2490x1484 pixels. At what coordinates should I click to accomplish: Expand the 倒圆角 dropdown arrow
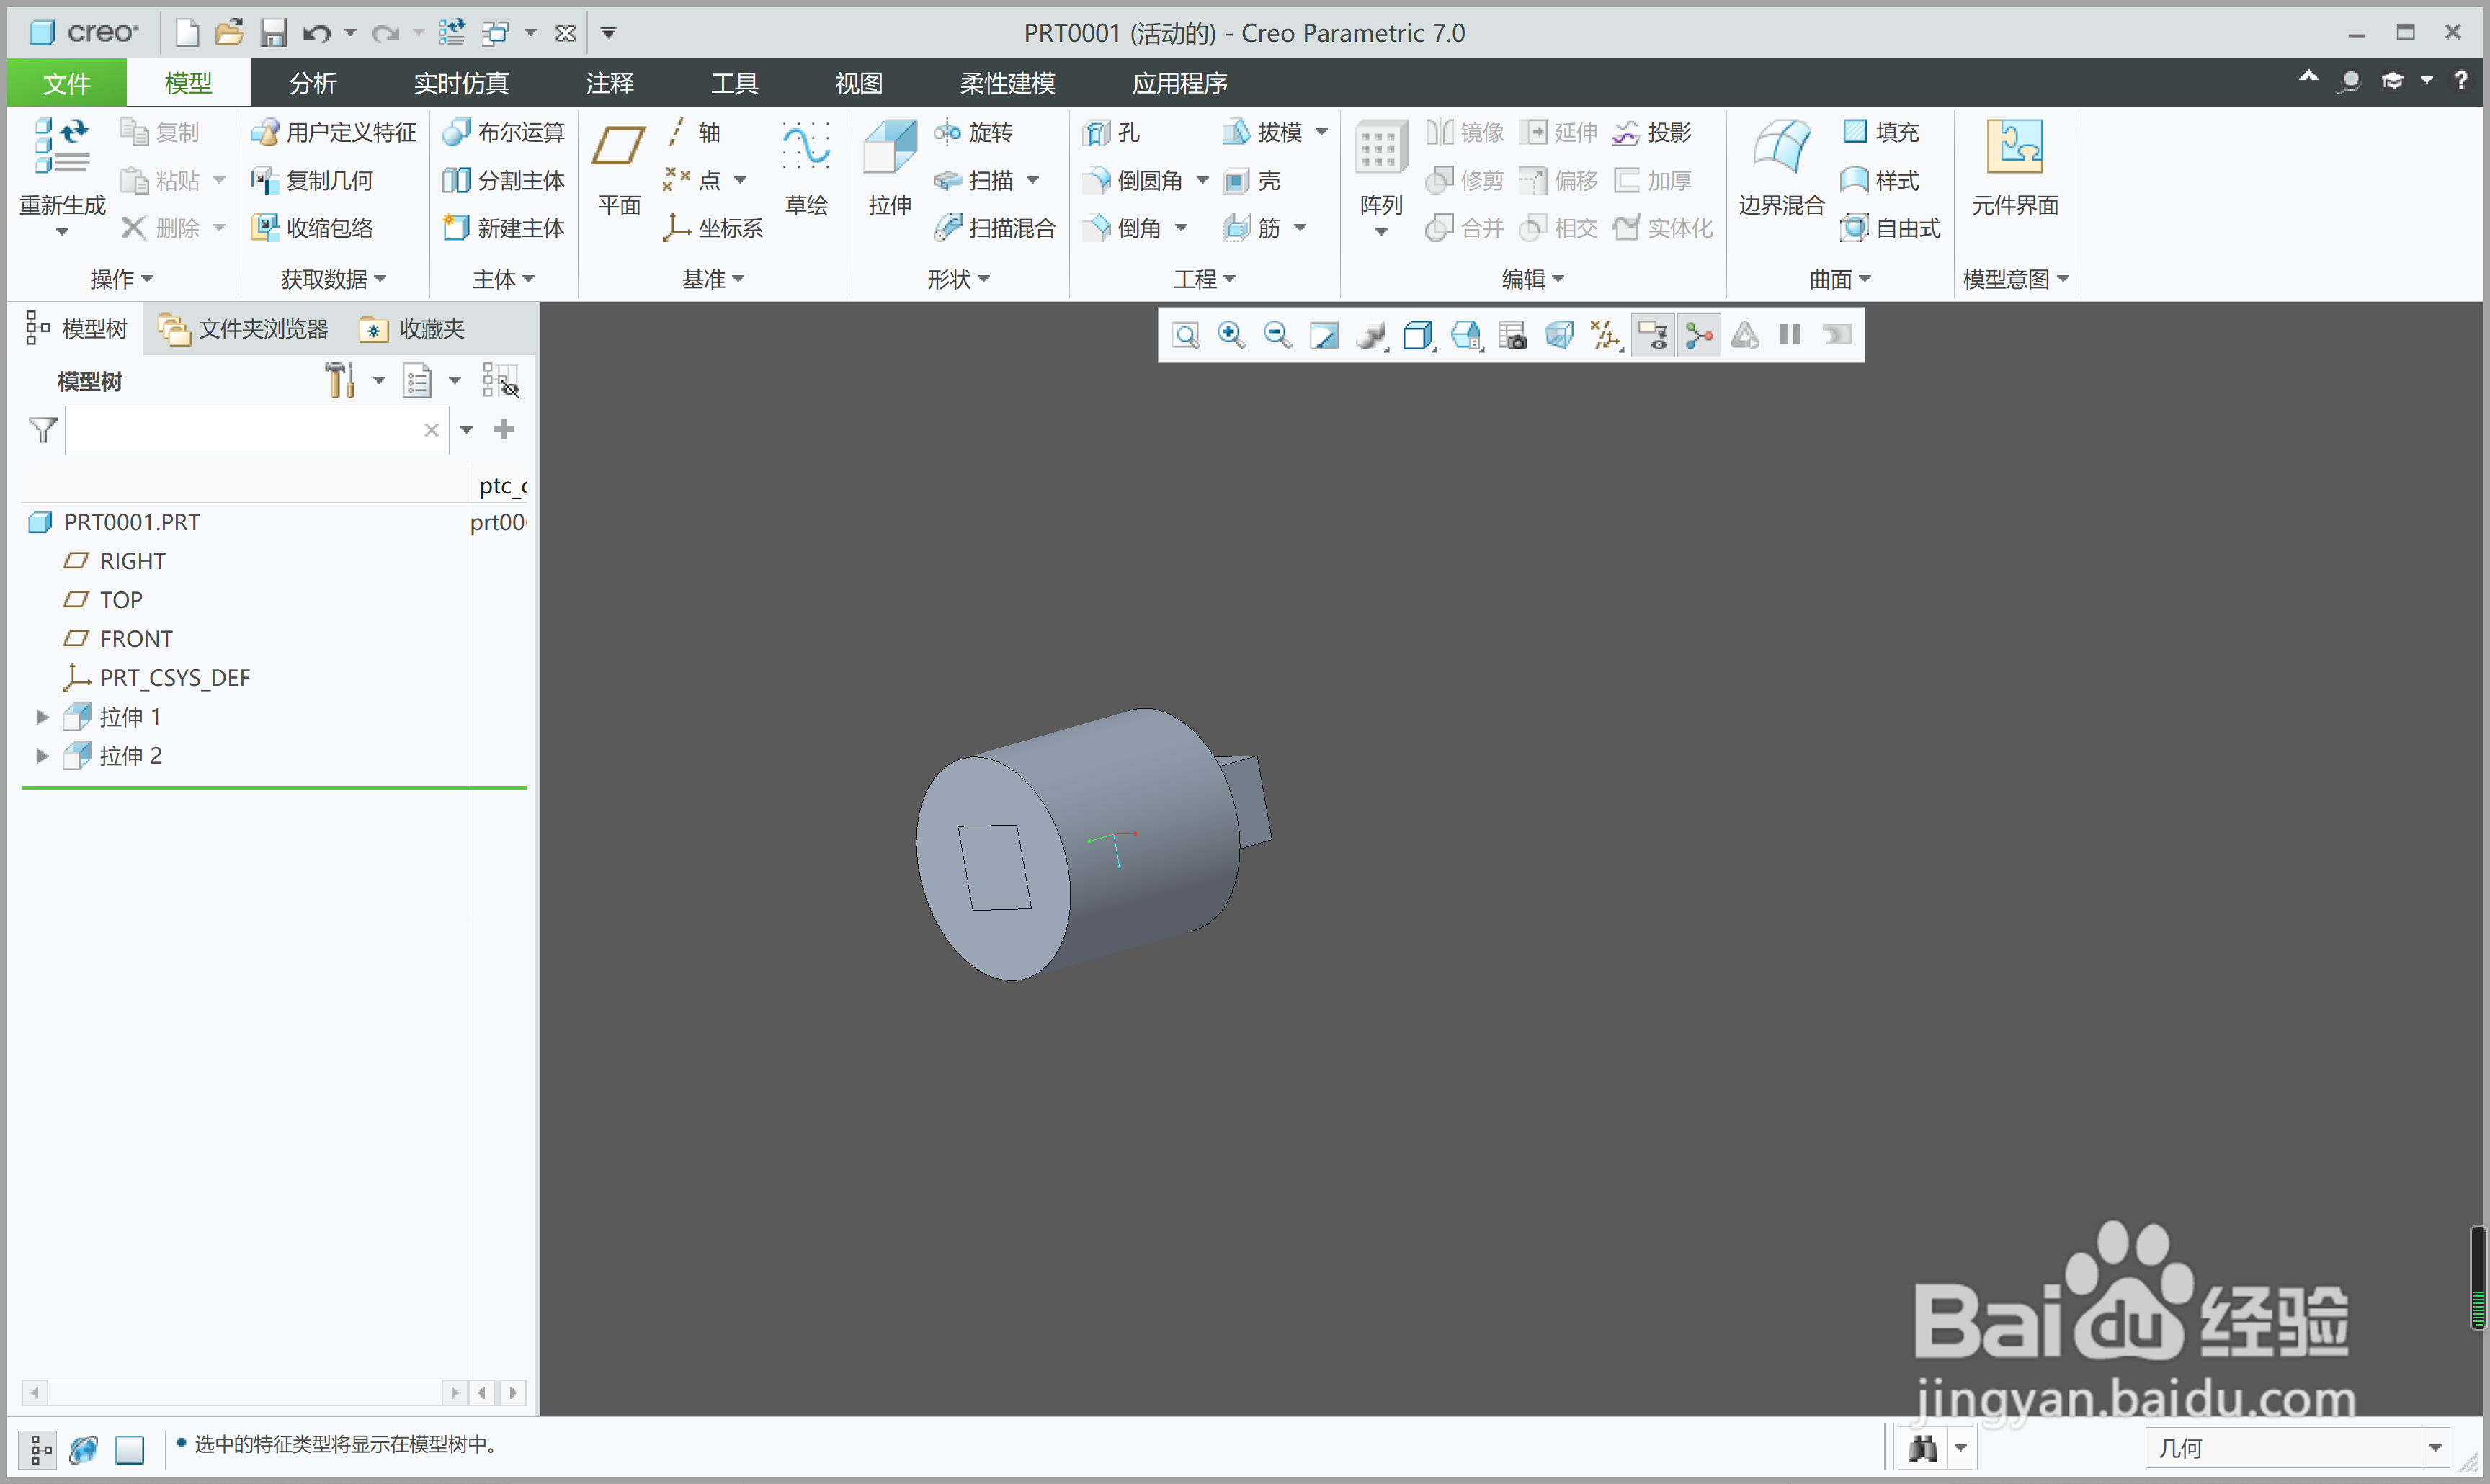[x=1203, y=181]
